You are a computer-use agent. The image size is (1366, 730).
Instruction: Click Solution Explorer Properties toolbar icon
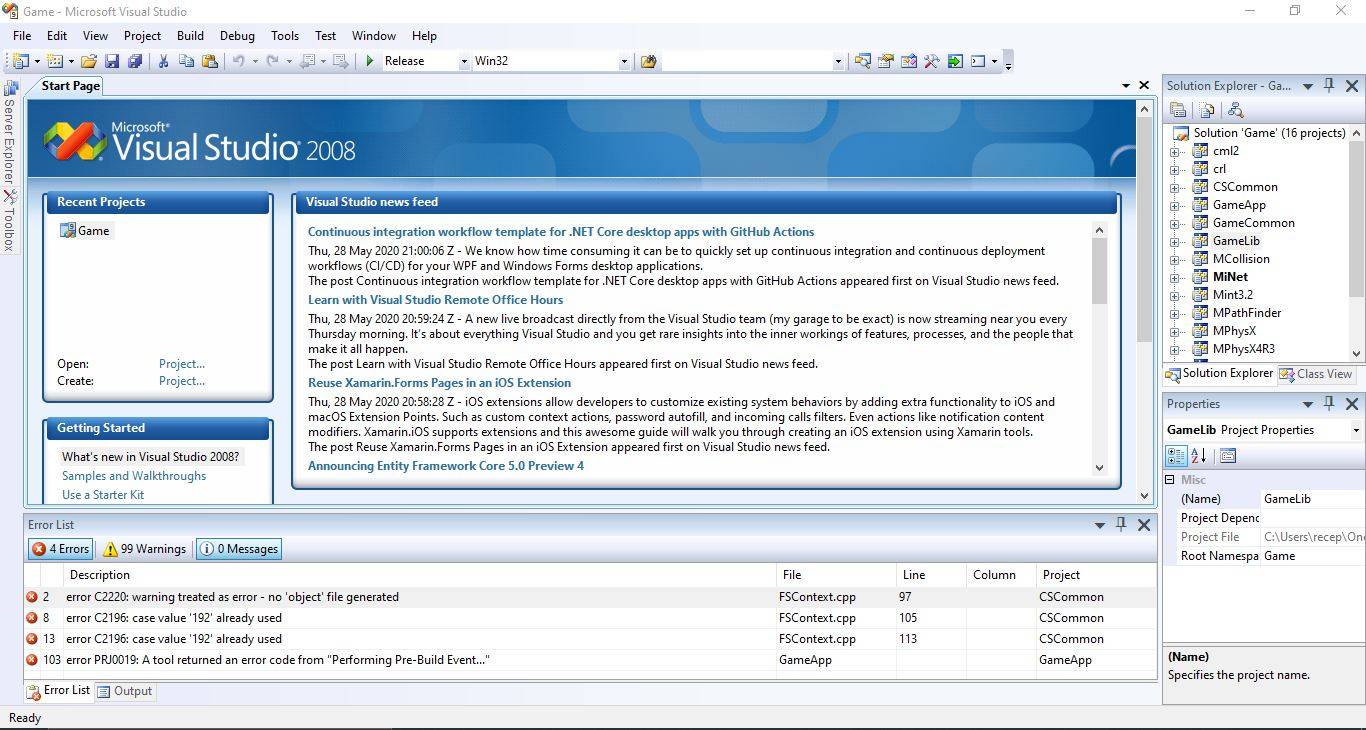click(x=1178, y=110)
